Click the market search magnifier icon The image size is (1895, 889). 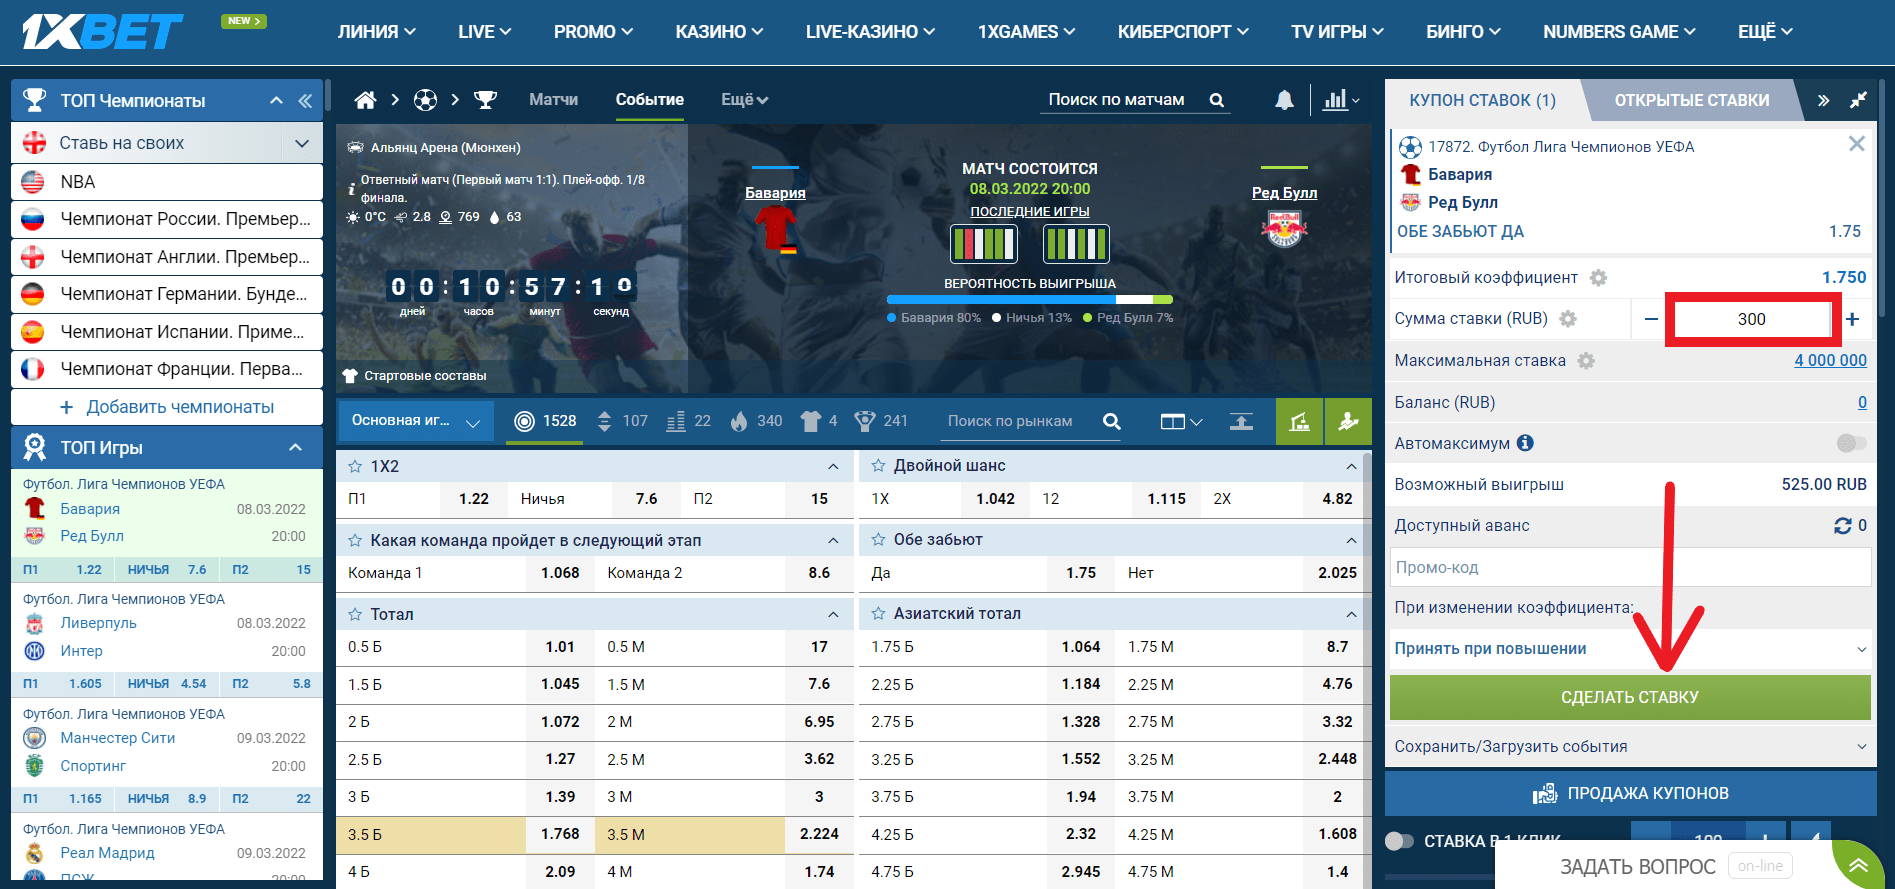click(1111, 421)
